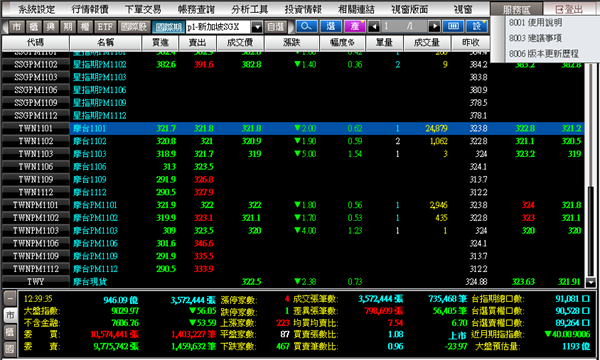Click the blue 選 toolbar button
This screenshot has width=600, height=360.
tap(331, 26)
